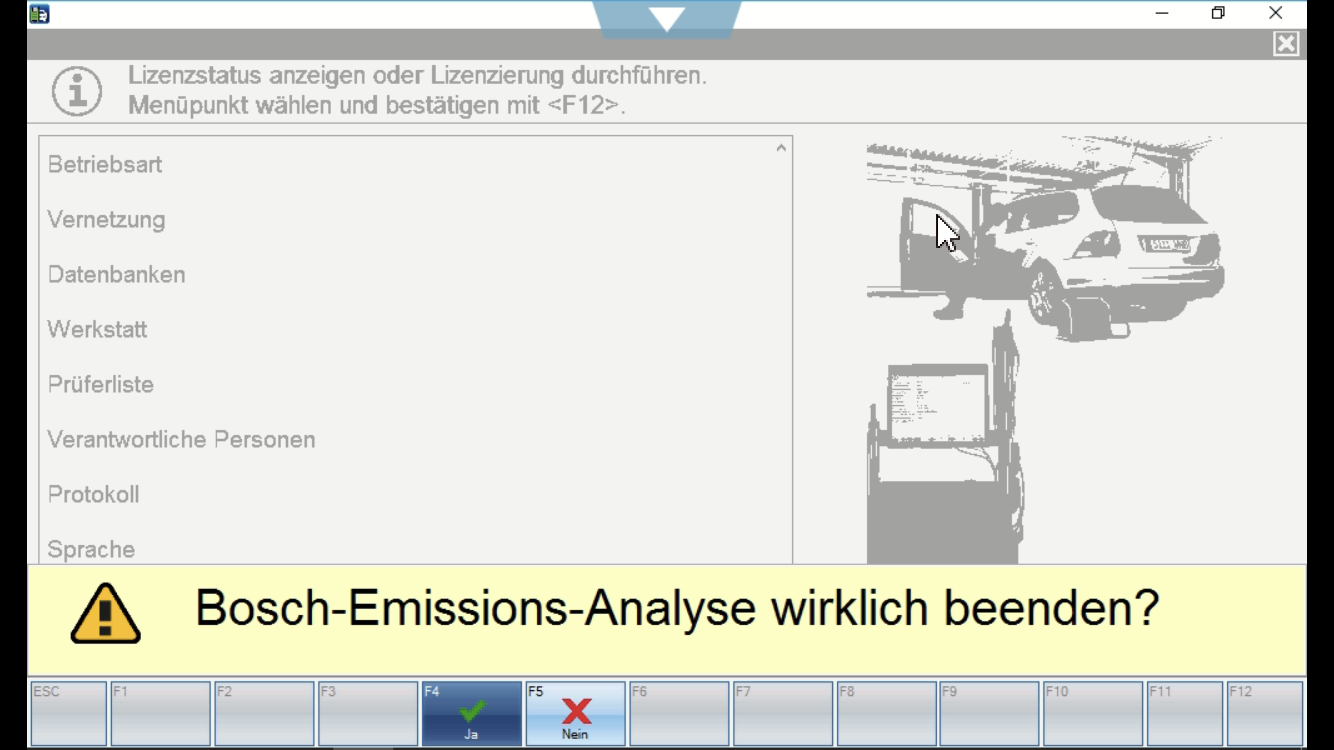1334x750 pixels.
Task: Click the yellow warning triangle icon
Action: (x=105, y=613)
